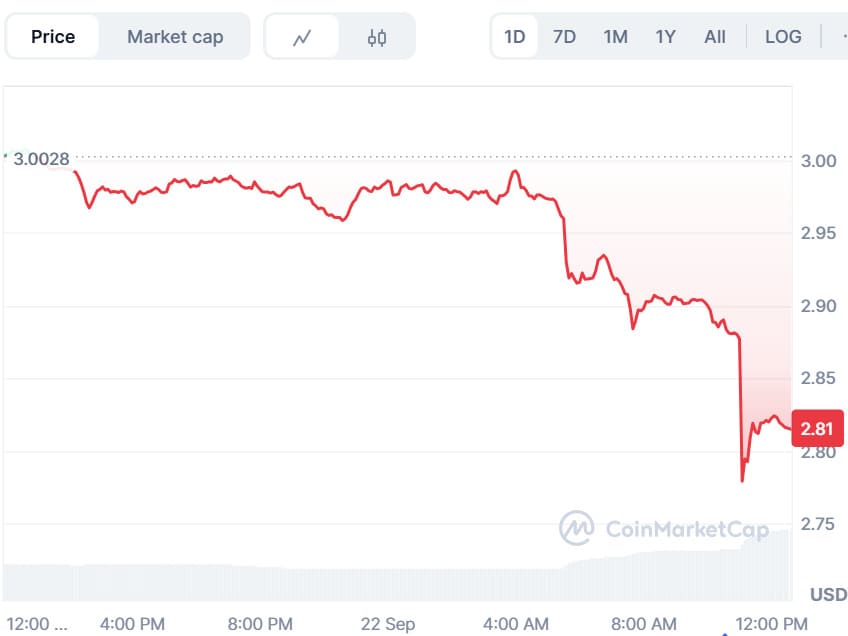Switch to the line chart view icon

tap(302, 37)
